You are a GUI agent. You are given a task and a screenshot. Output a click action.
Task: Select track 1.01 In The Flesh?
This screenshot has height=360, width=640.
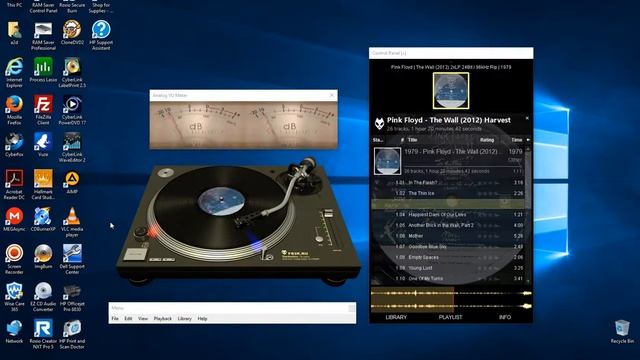click(x=449, y=182)
